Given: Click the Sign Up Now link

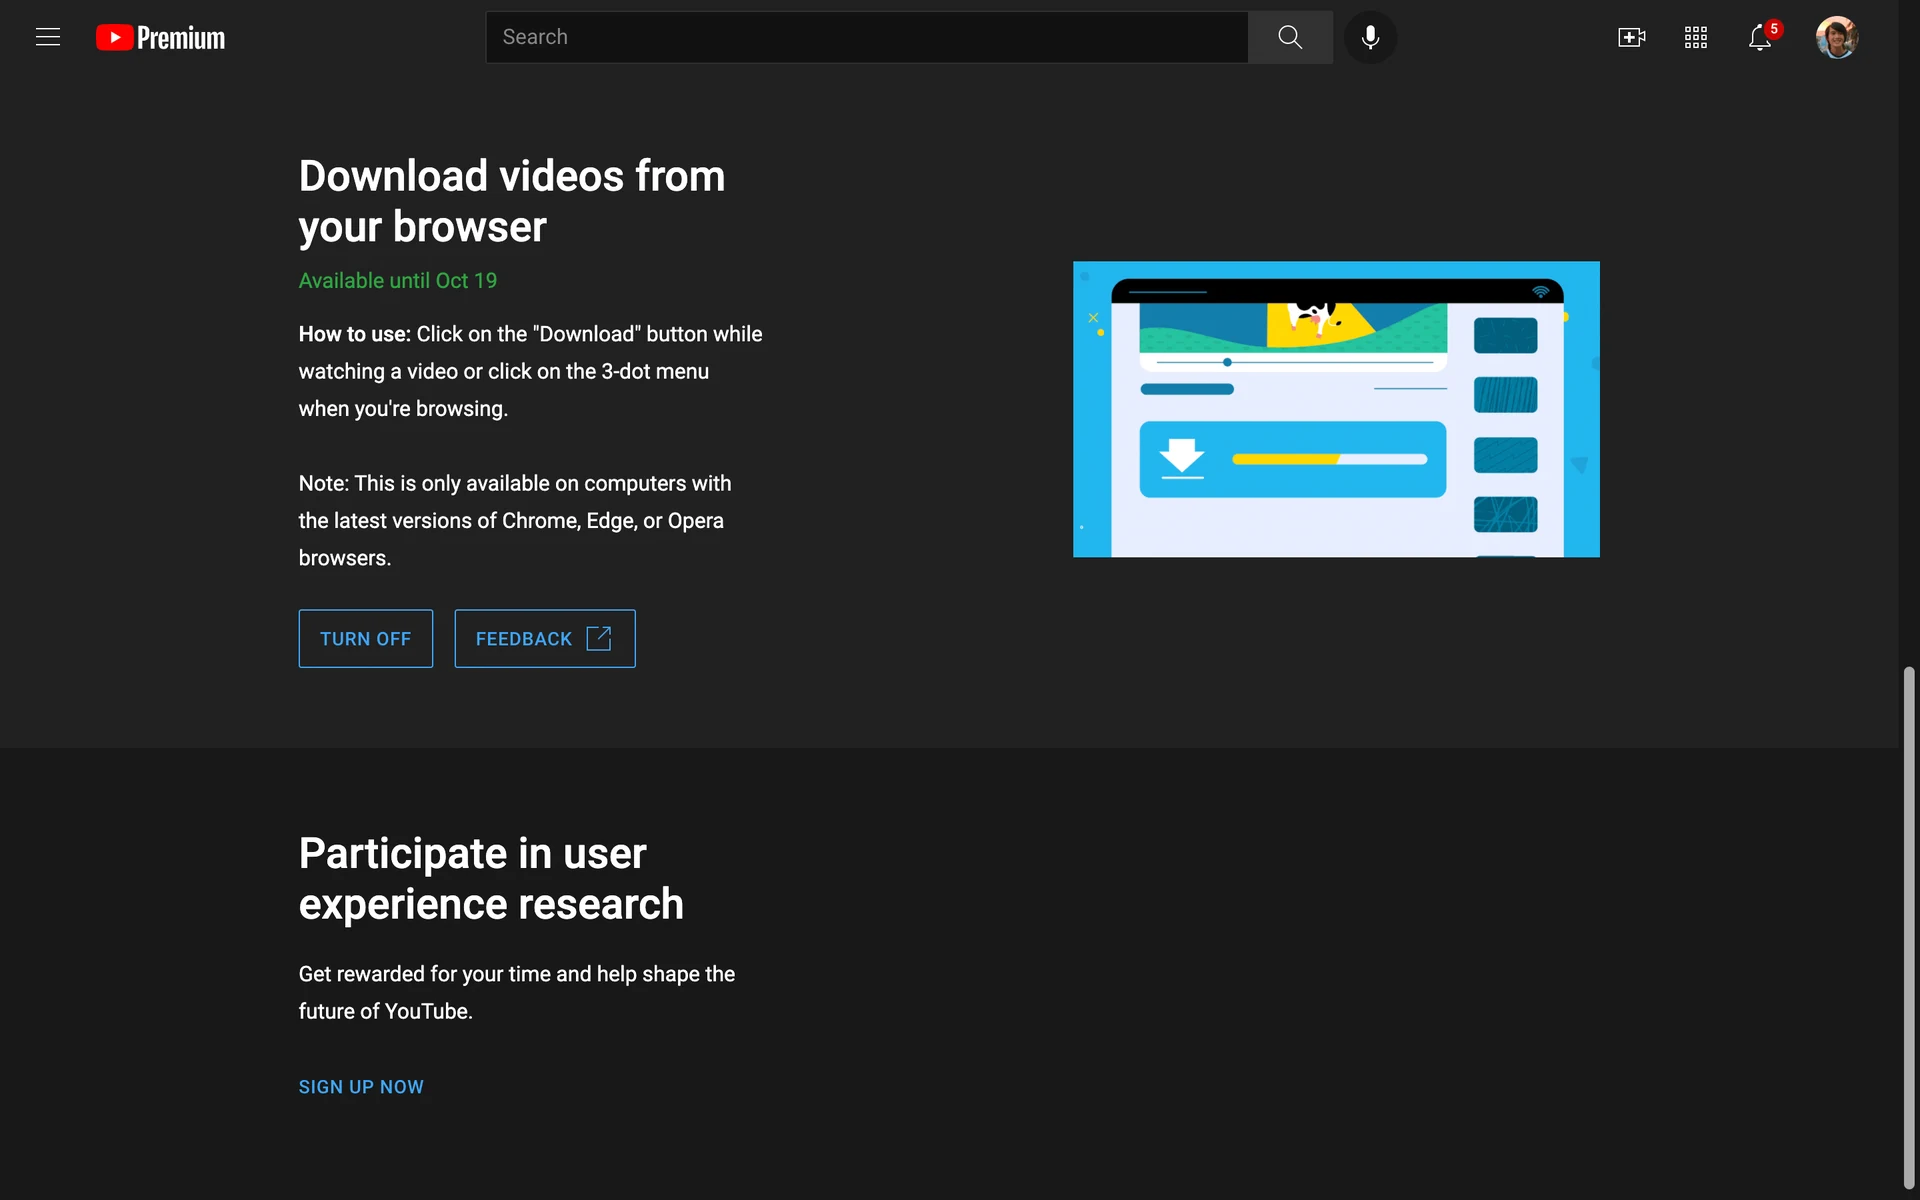Looking at the screenshot, I should pyautogui.click(x=361, y=1087).
